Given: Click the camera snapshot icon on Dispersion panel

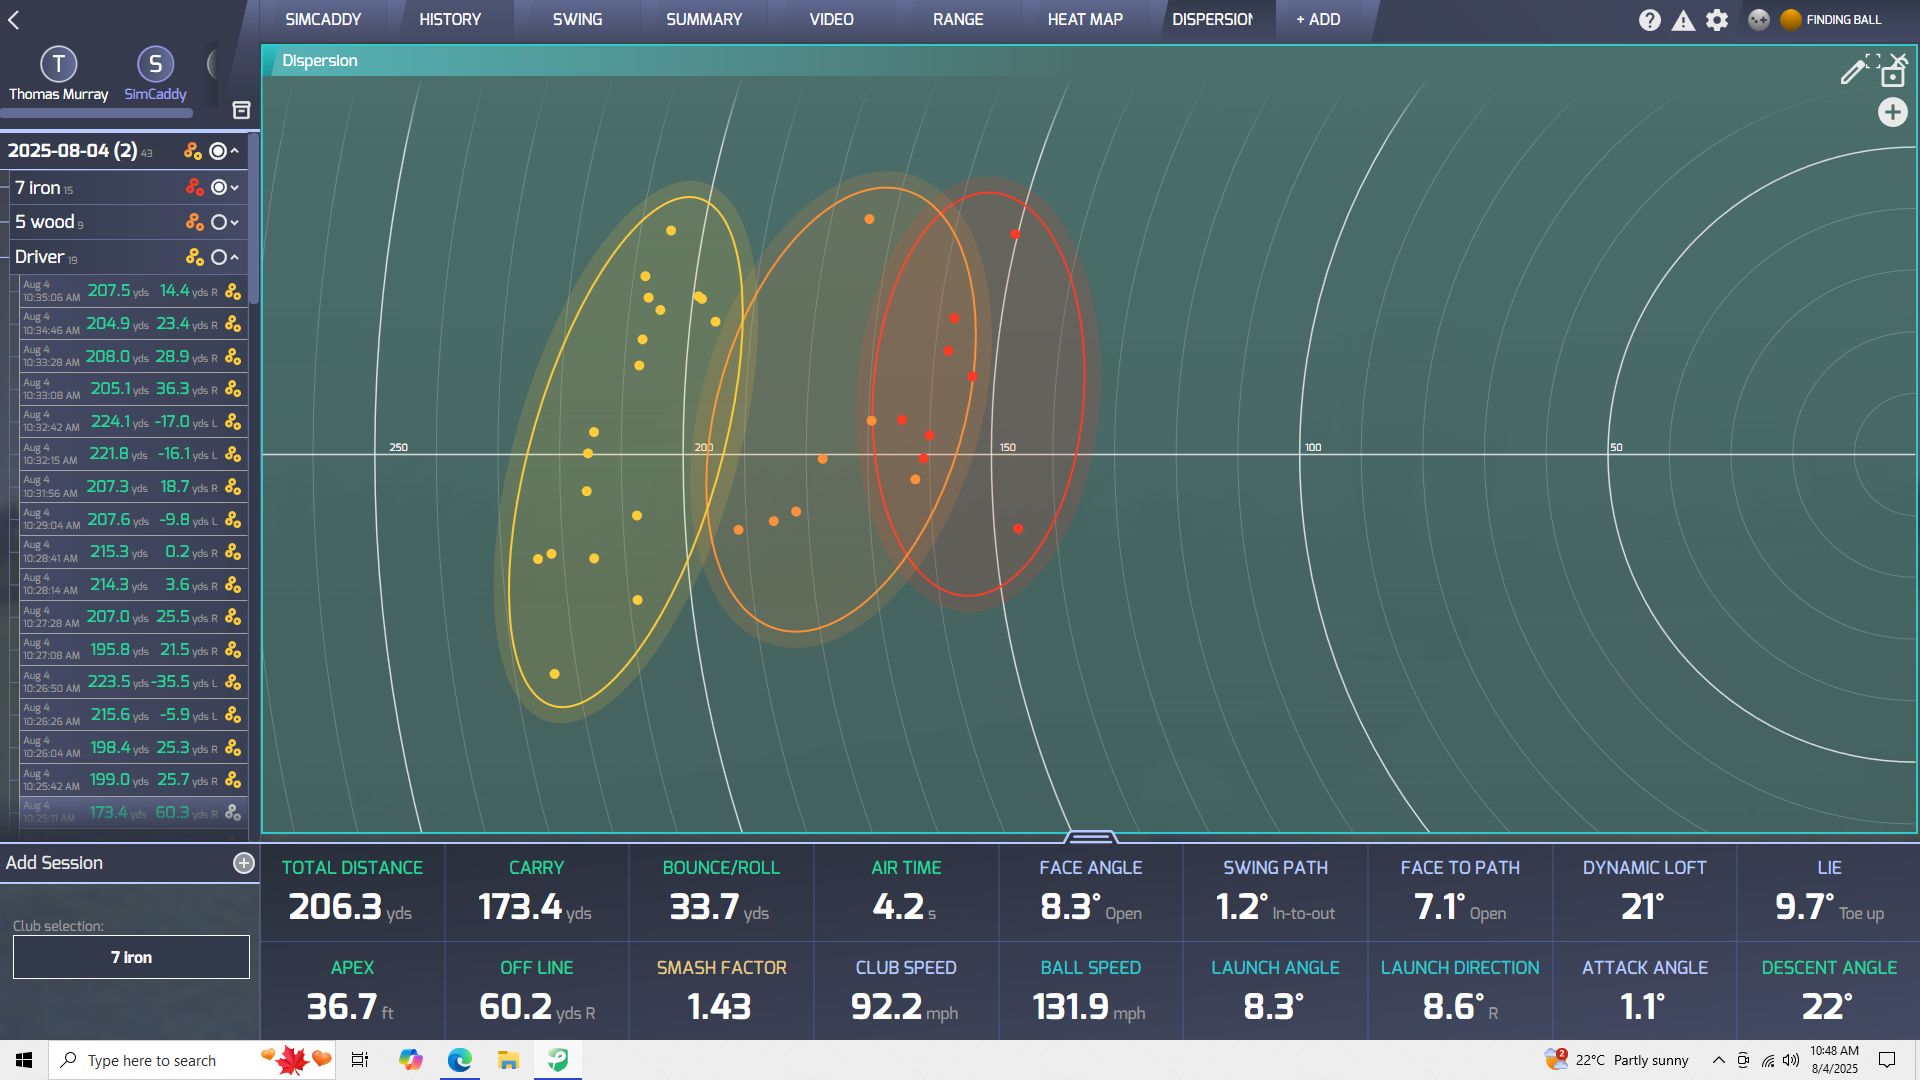Looking at the screenshot, I should [x=1892, y=76].
